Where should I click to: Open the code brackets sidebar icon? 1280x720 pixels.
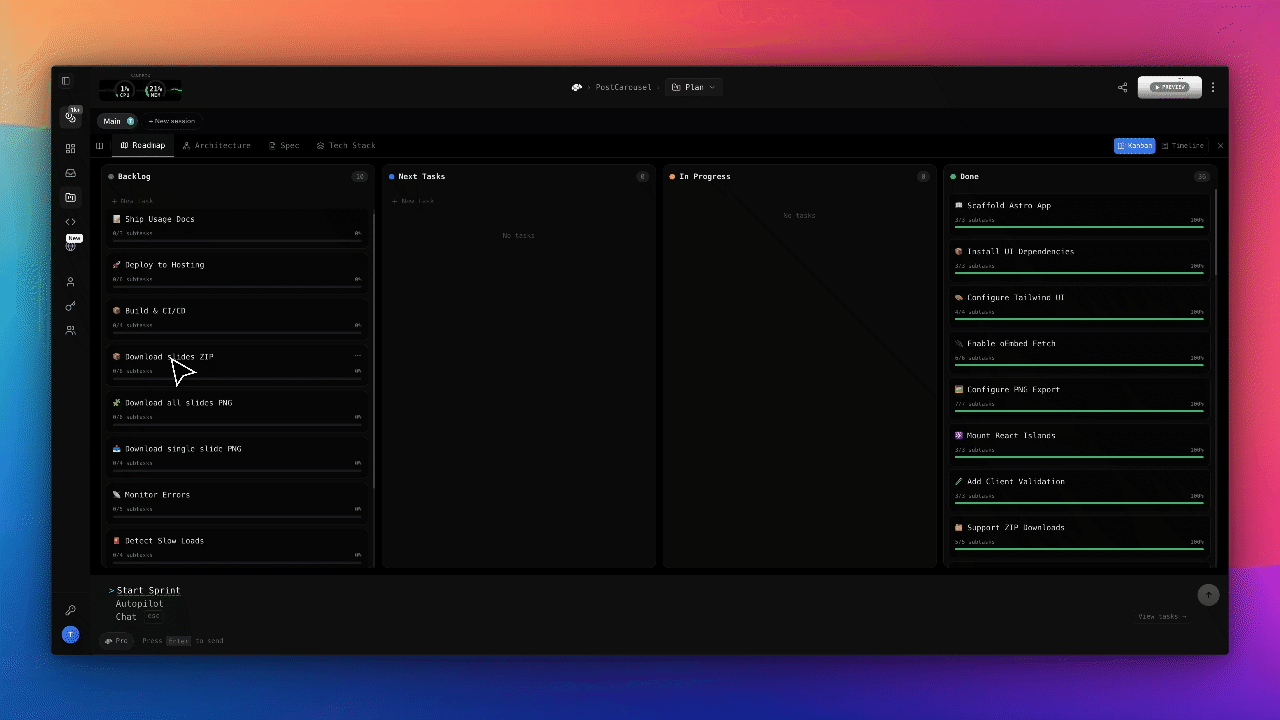click(x=70, y=222)
